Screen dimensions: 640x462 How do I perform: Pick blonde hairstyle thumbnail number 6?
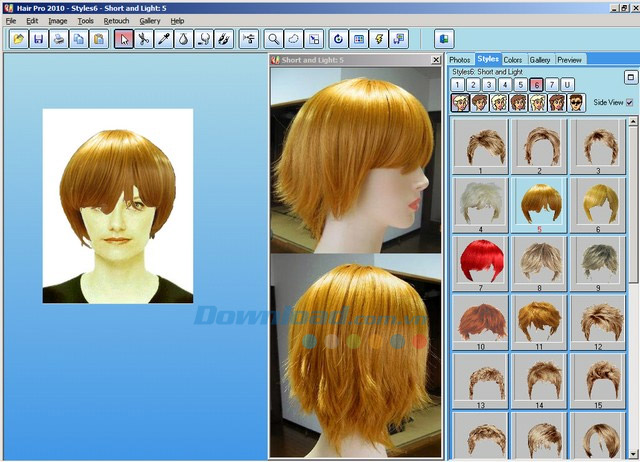598,205
